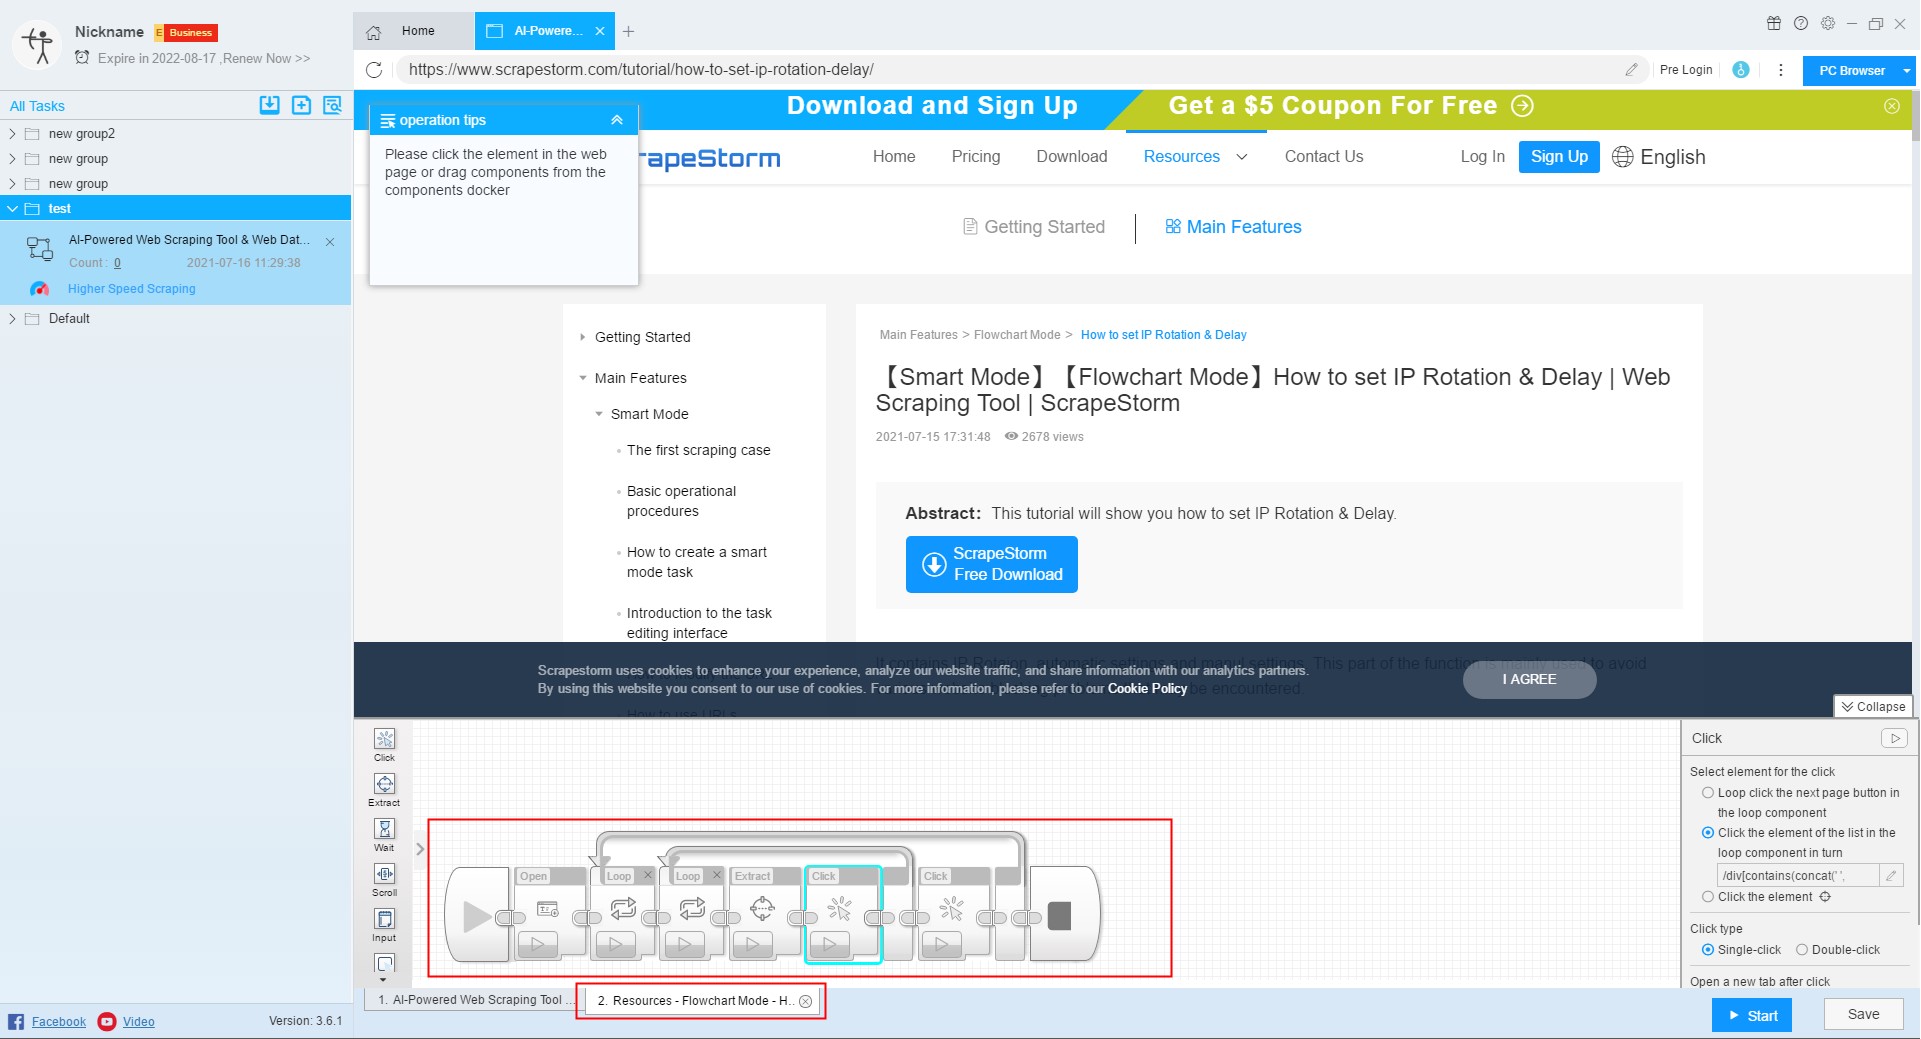Open the Facebook link
1921x1039 pixels.
[x=58, y=1022]
